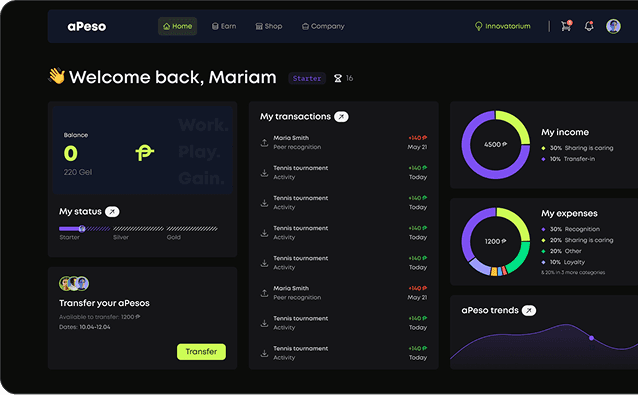Viewport: 638px width, 395px height.
Task: Click the waving hand emoji
Action: (57, 76)
